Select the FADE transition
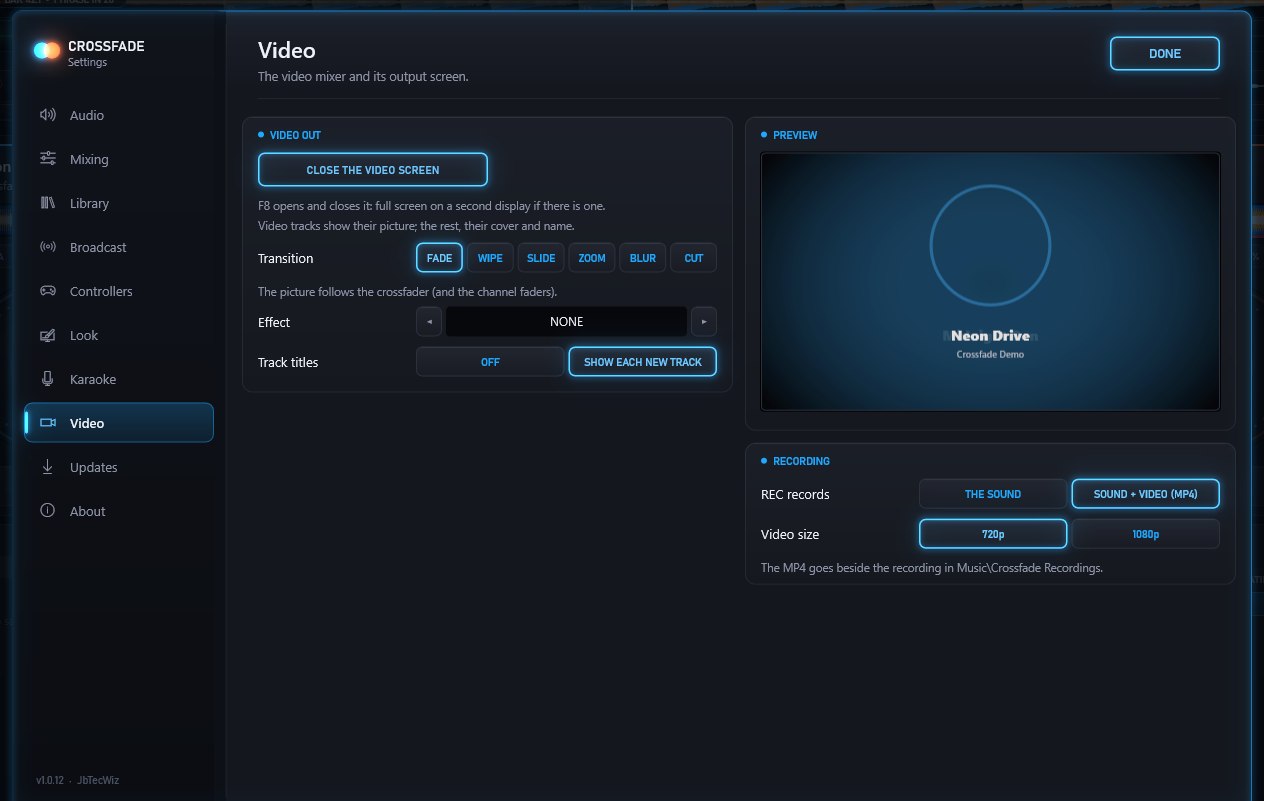 point(439,258)
